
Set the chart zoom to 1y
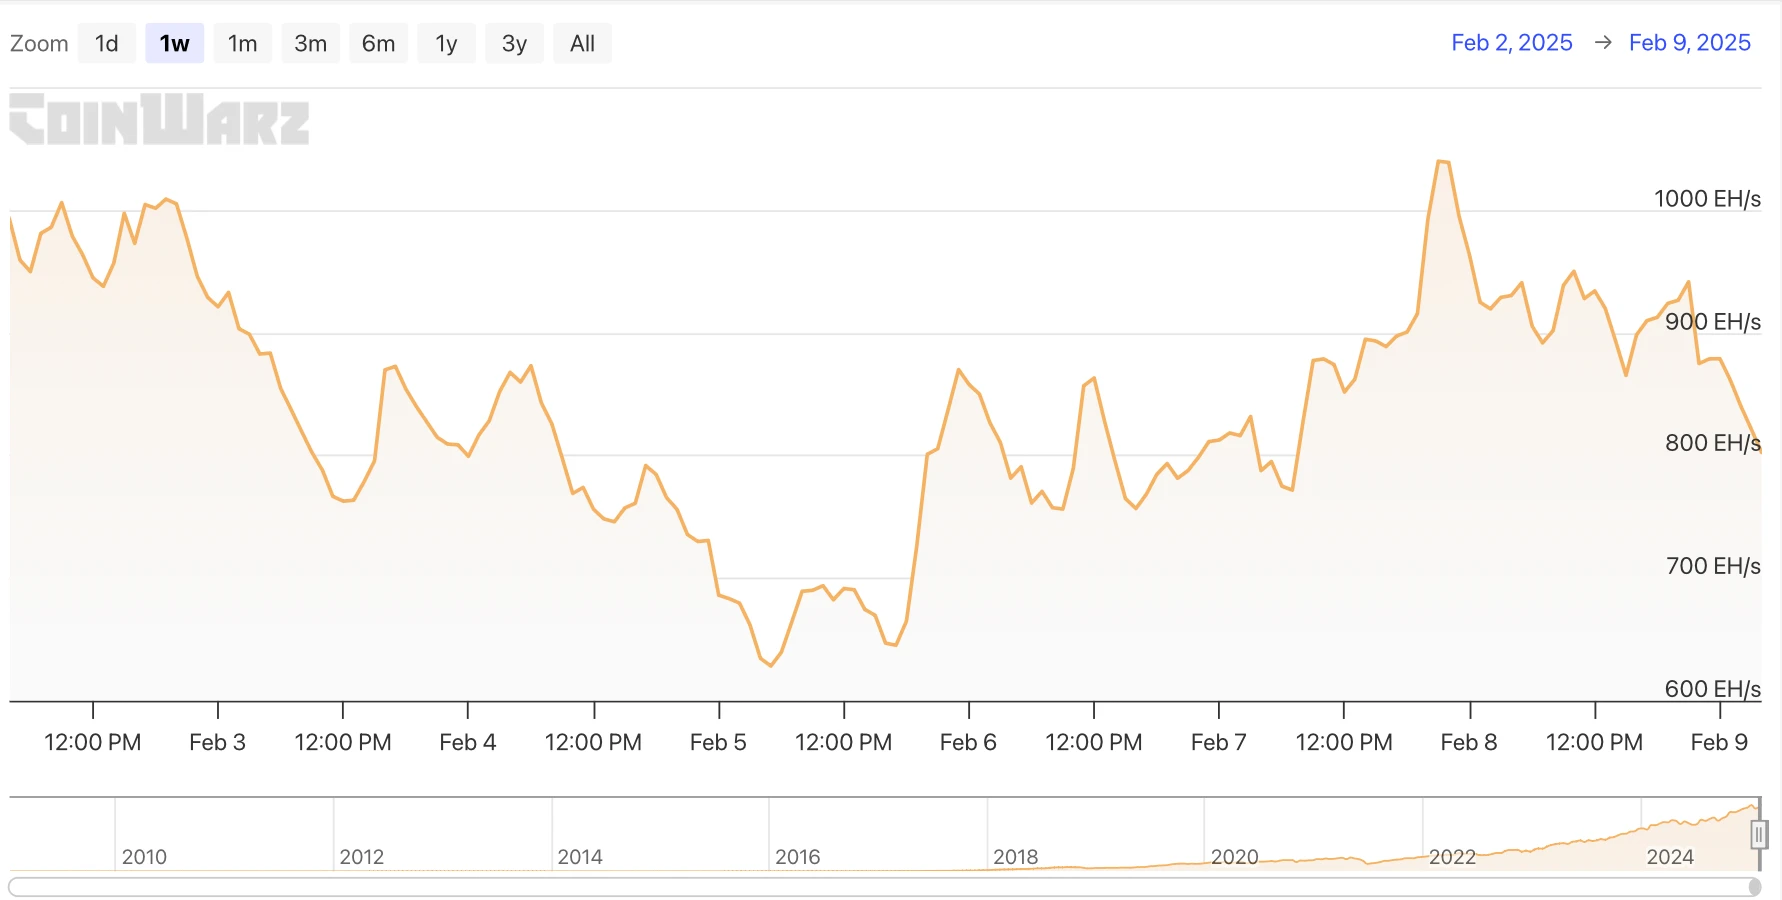coord(447,43)
